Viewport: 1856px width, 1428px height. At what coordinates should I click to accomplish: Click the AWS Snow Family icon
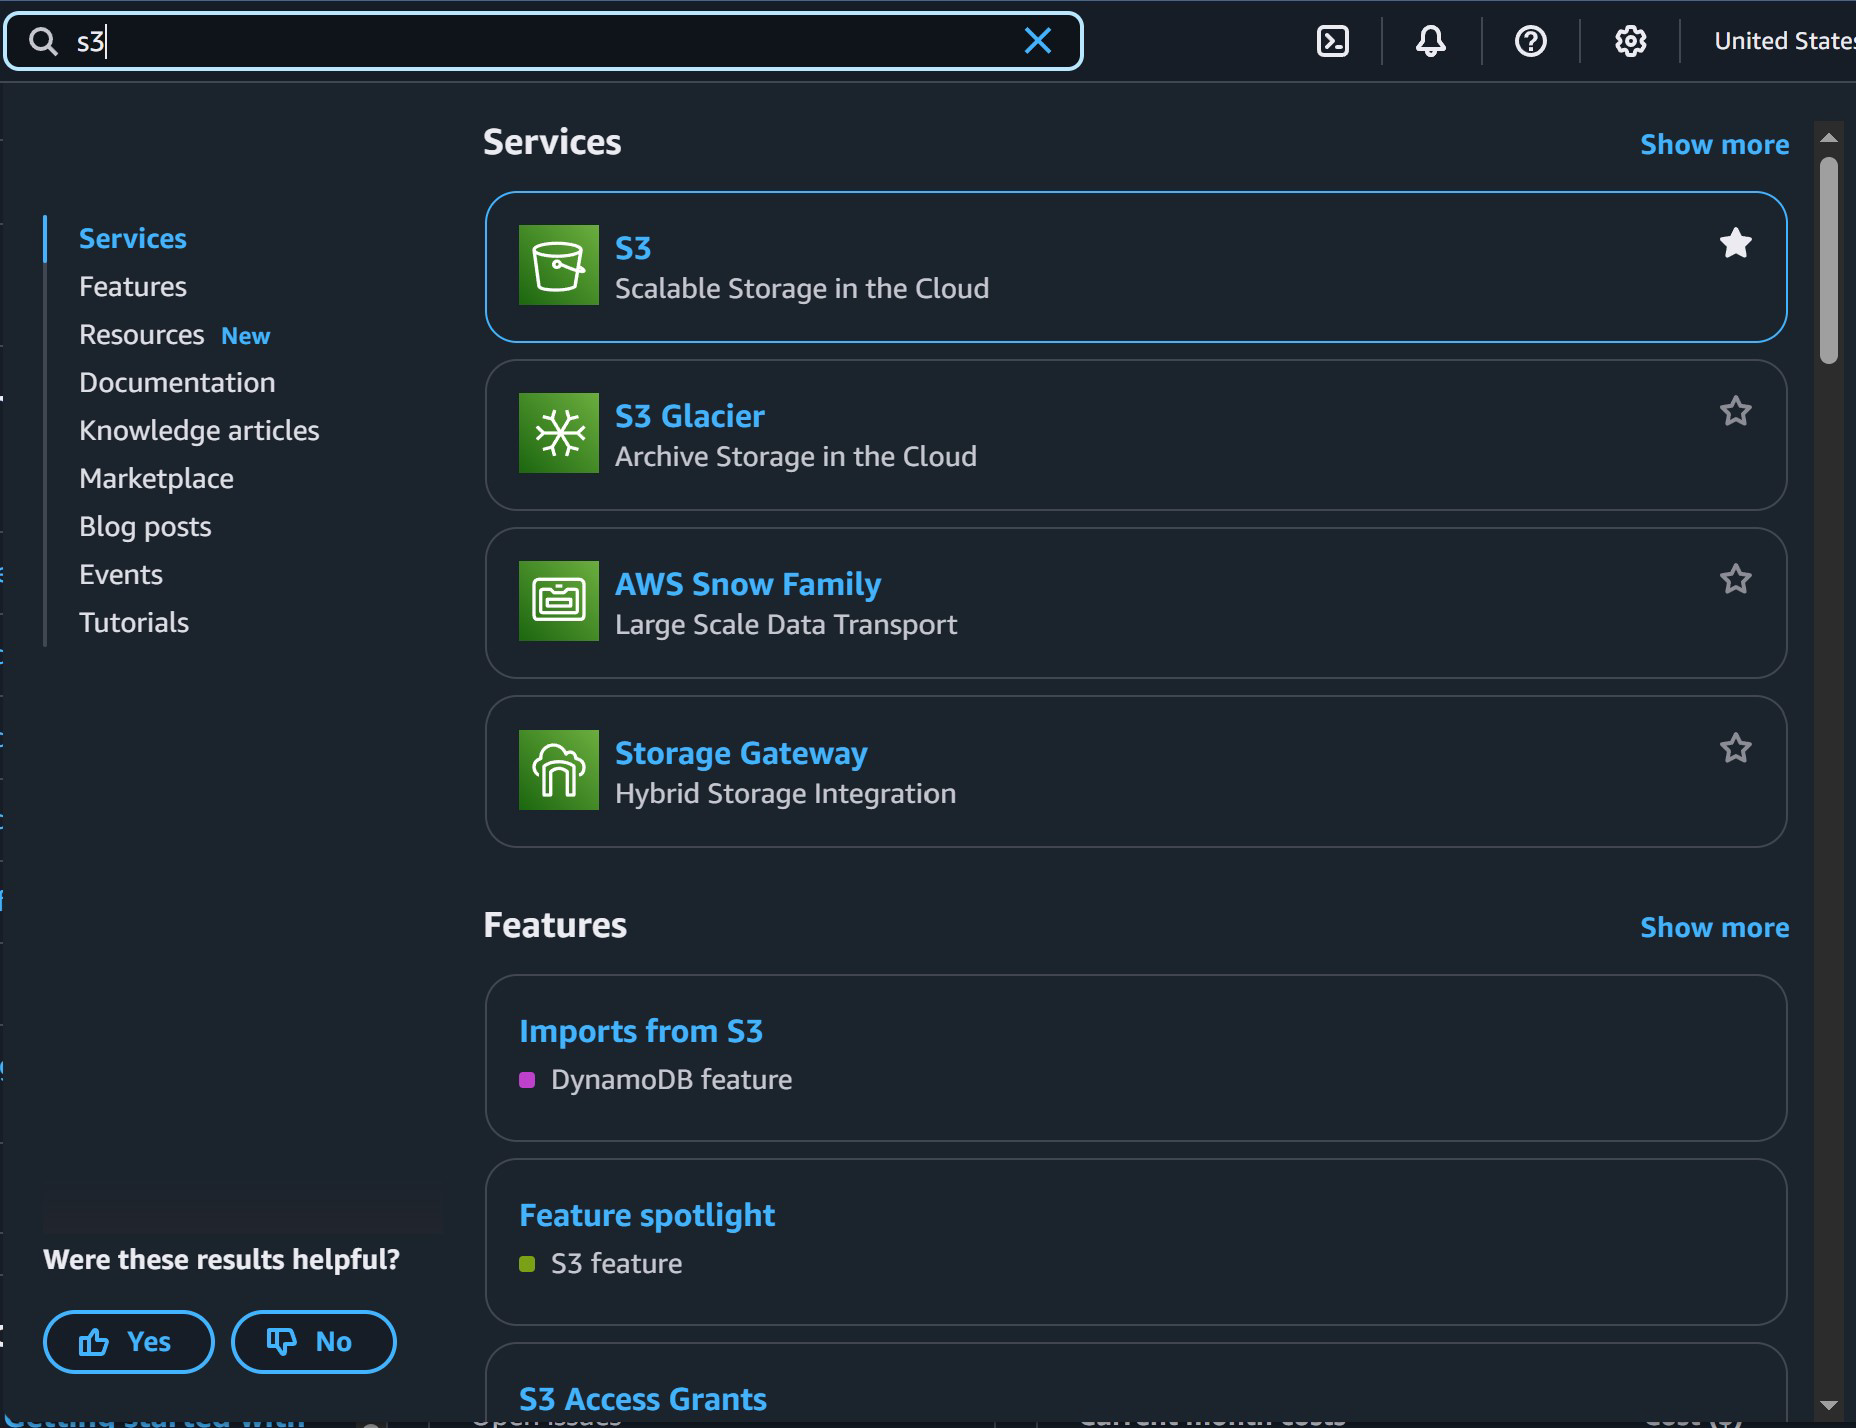[558, 601]
